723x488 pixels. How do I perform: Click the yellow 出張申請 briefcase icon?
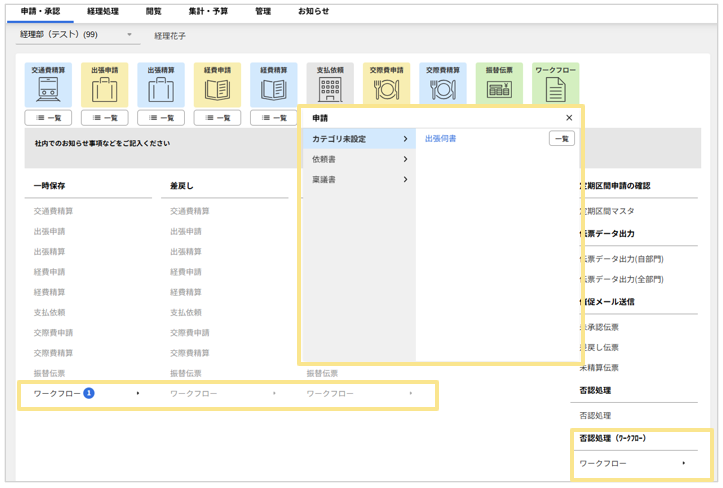pos(104,86)
